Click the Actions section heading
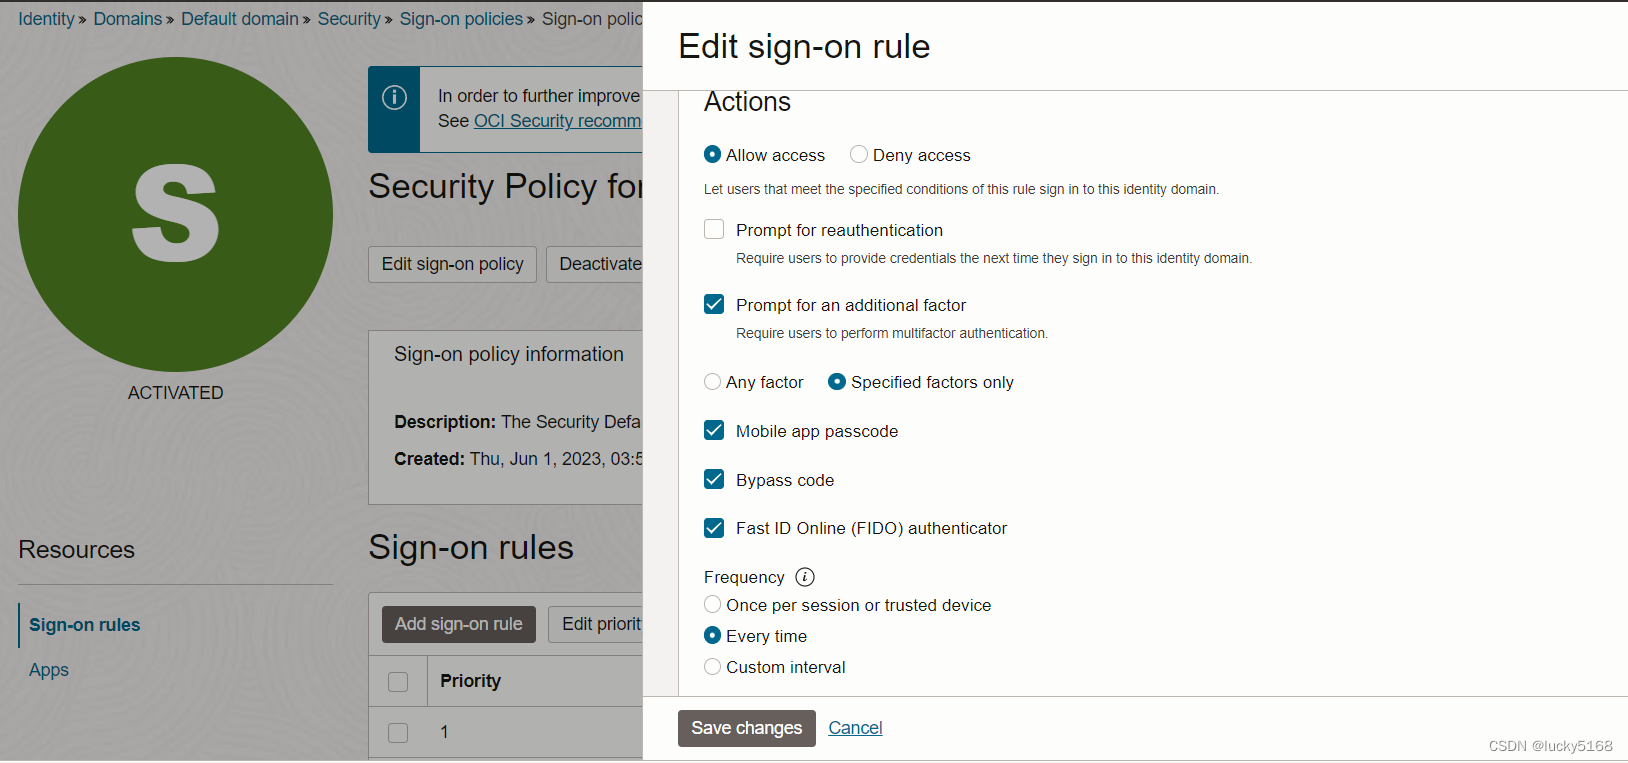Screen dimensions: 1628x763 [x=747, y=102]
